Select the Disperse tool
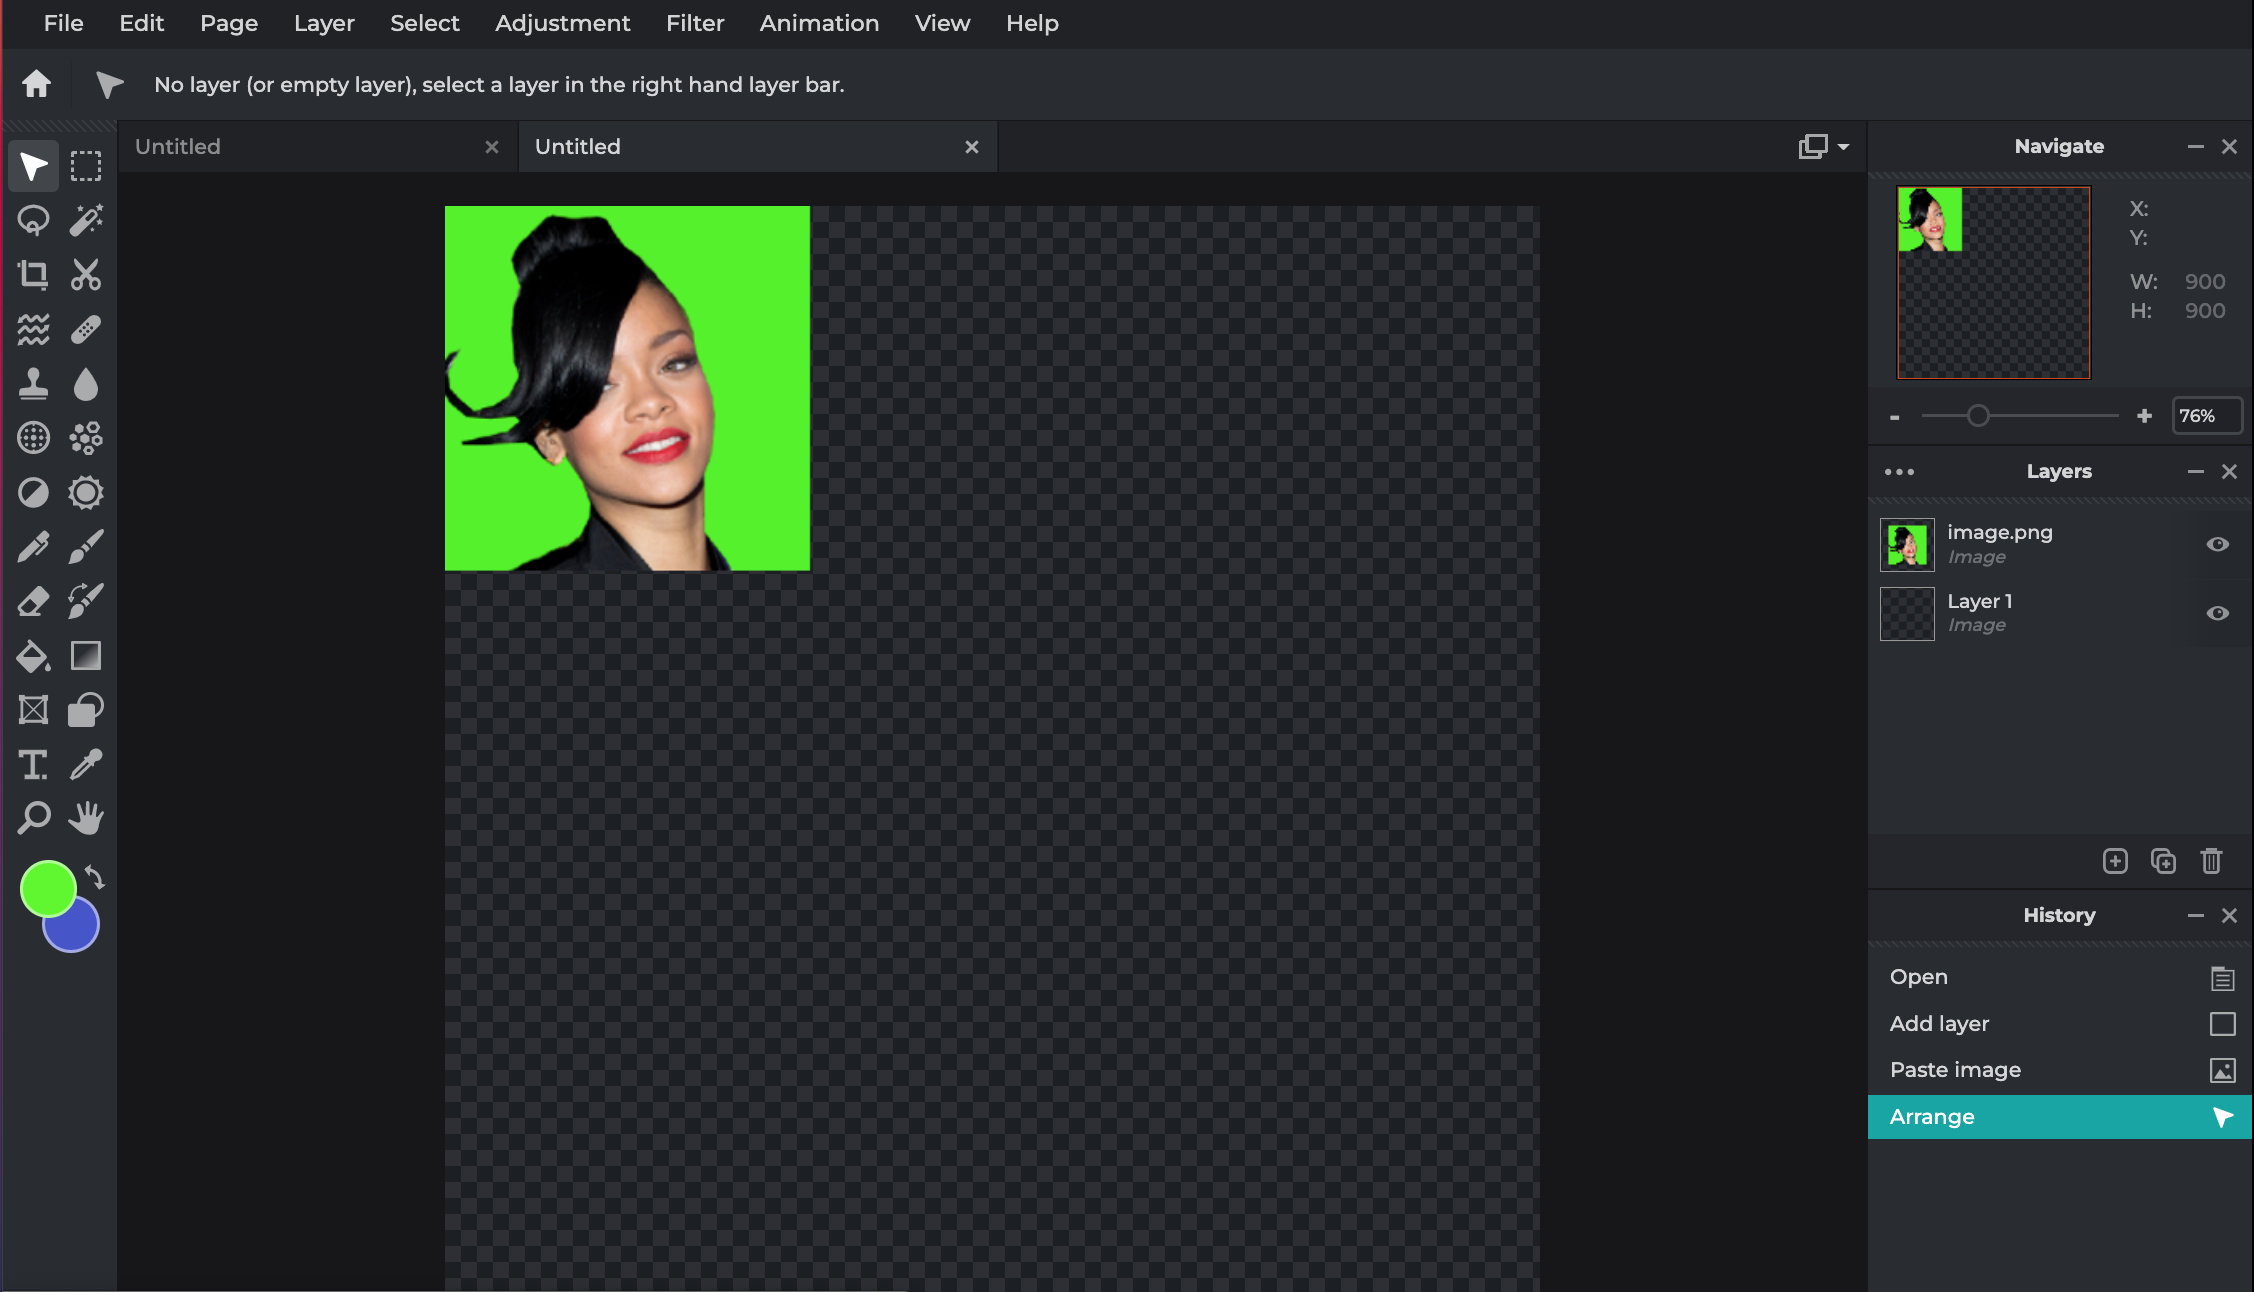 (x=86, y=438)
